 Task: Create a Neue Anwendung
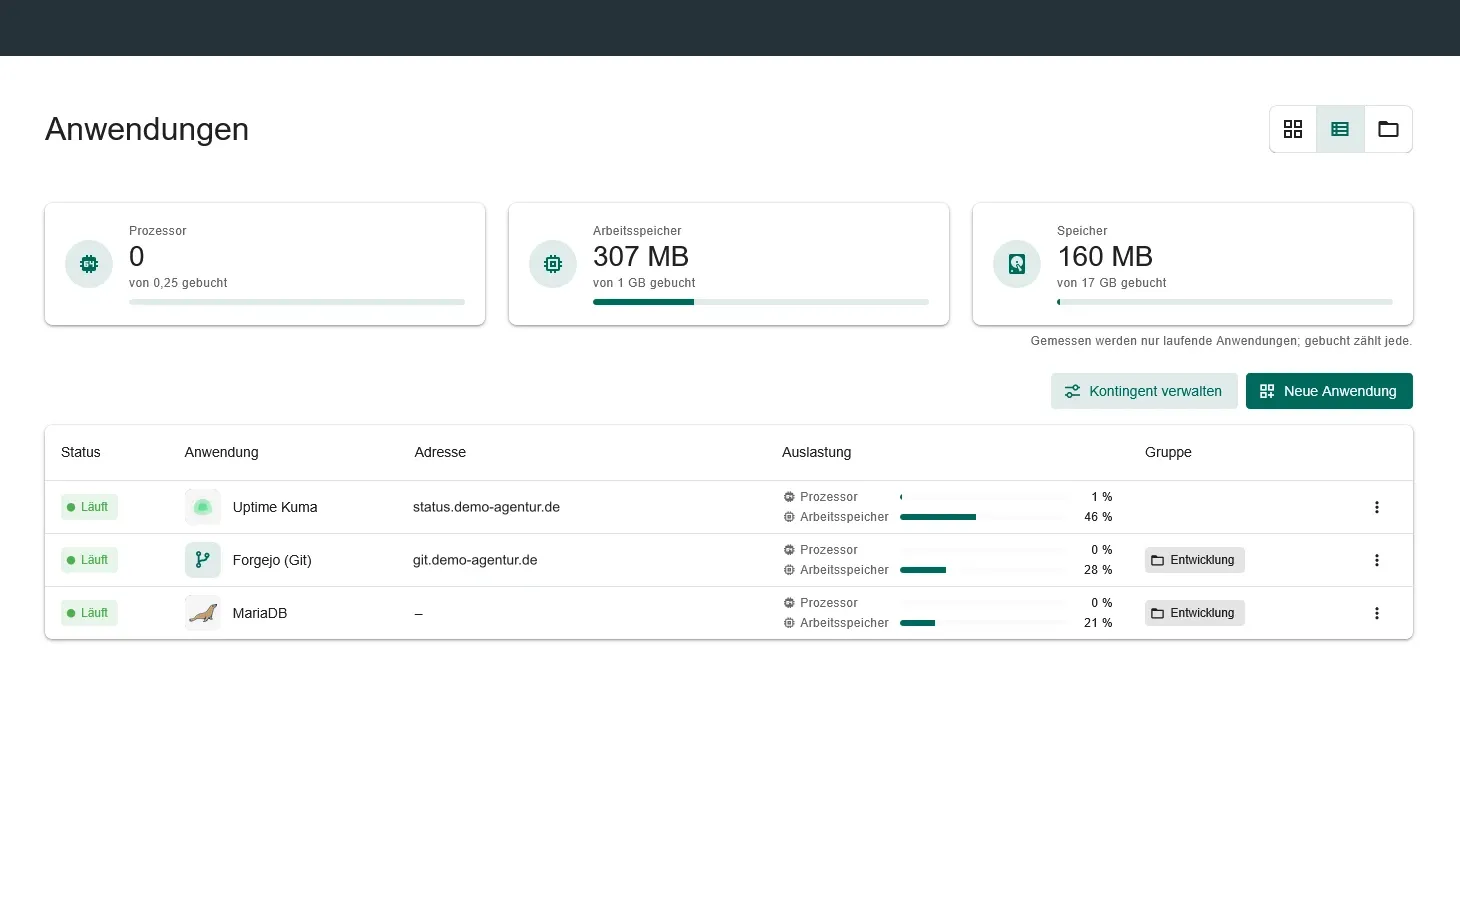(x=1329, y=391)
